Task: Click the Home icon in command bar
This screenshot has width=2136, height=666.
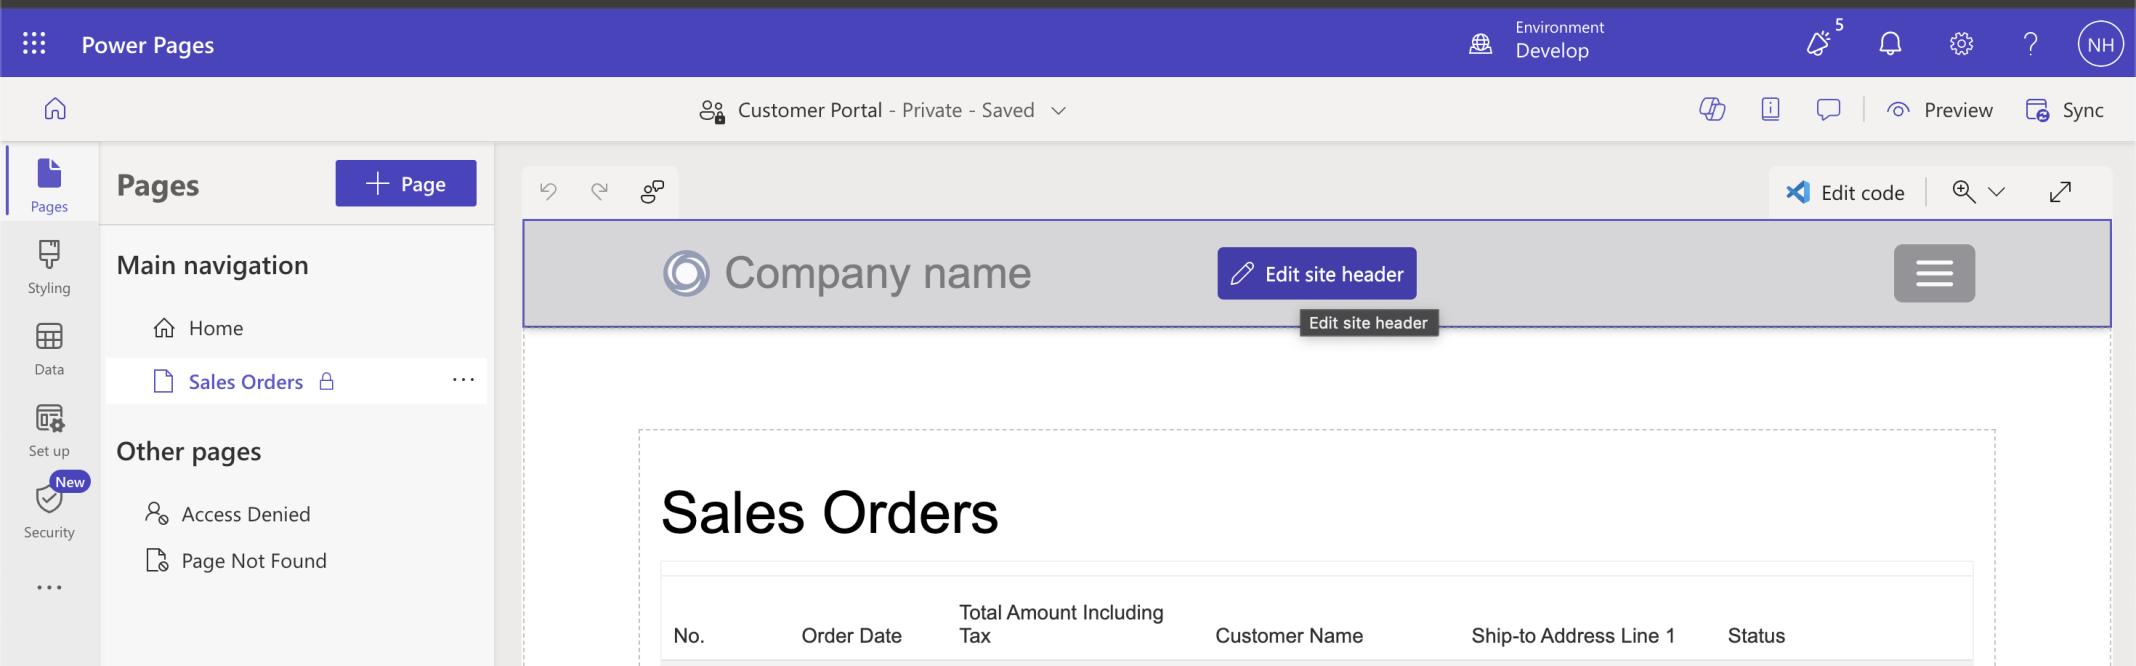Action: point(55,109)
